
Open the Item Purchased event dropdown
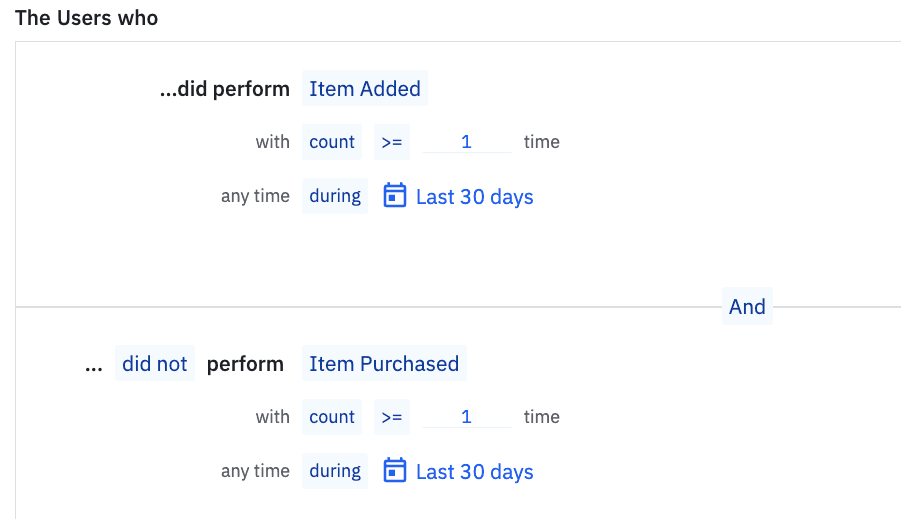[384, 364]
